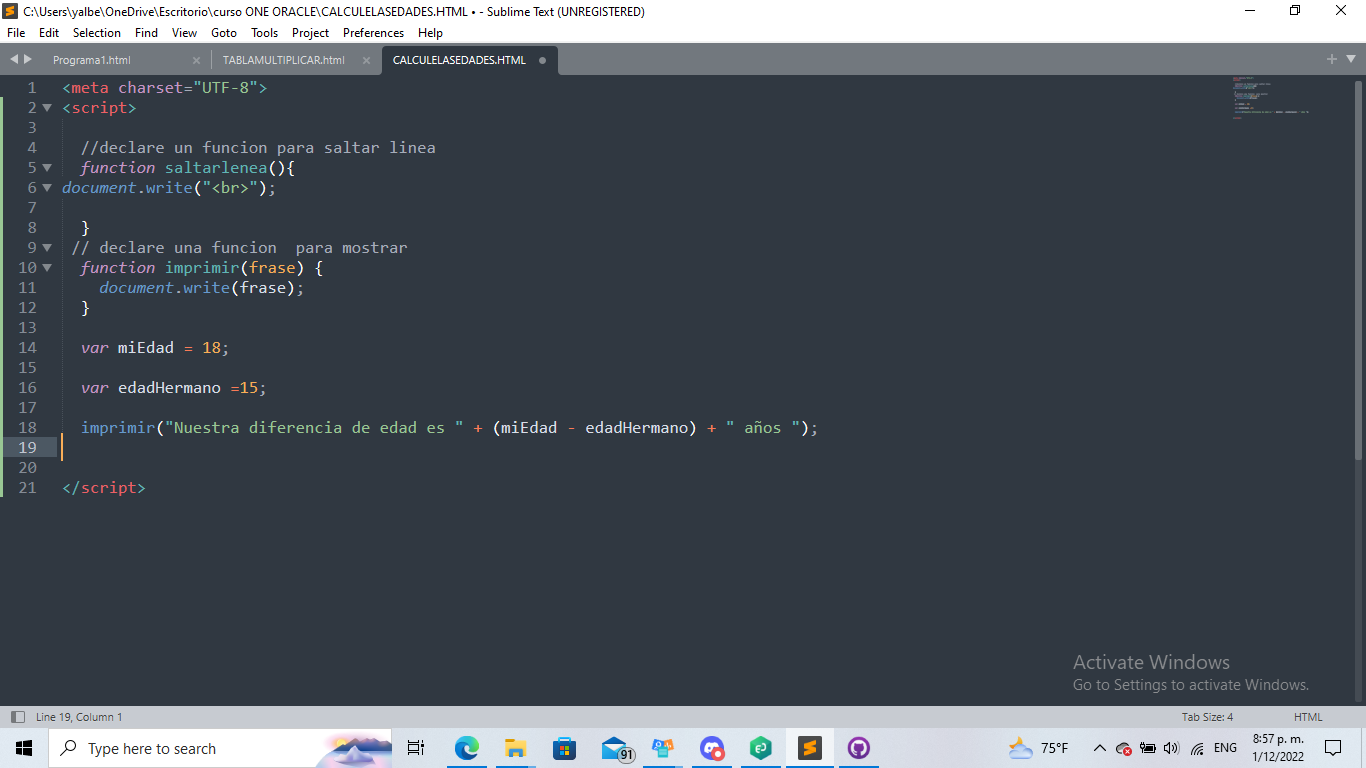Click the unsaved dot on CALCULELASEDADES.HTML tab

click(543, 60)
